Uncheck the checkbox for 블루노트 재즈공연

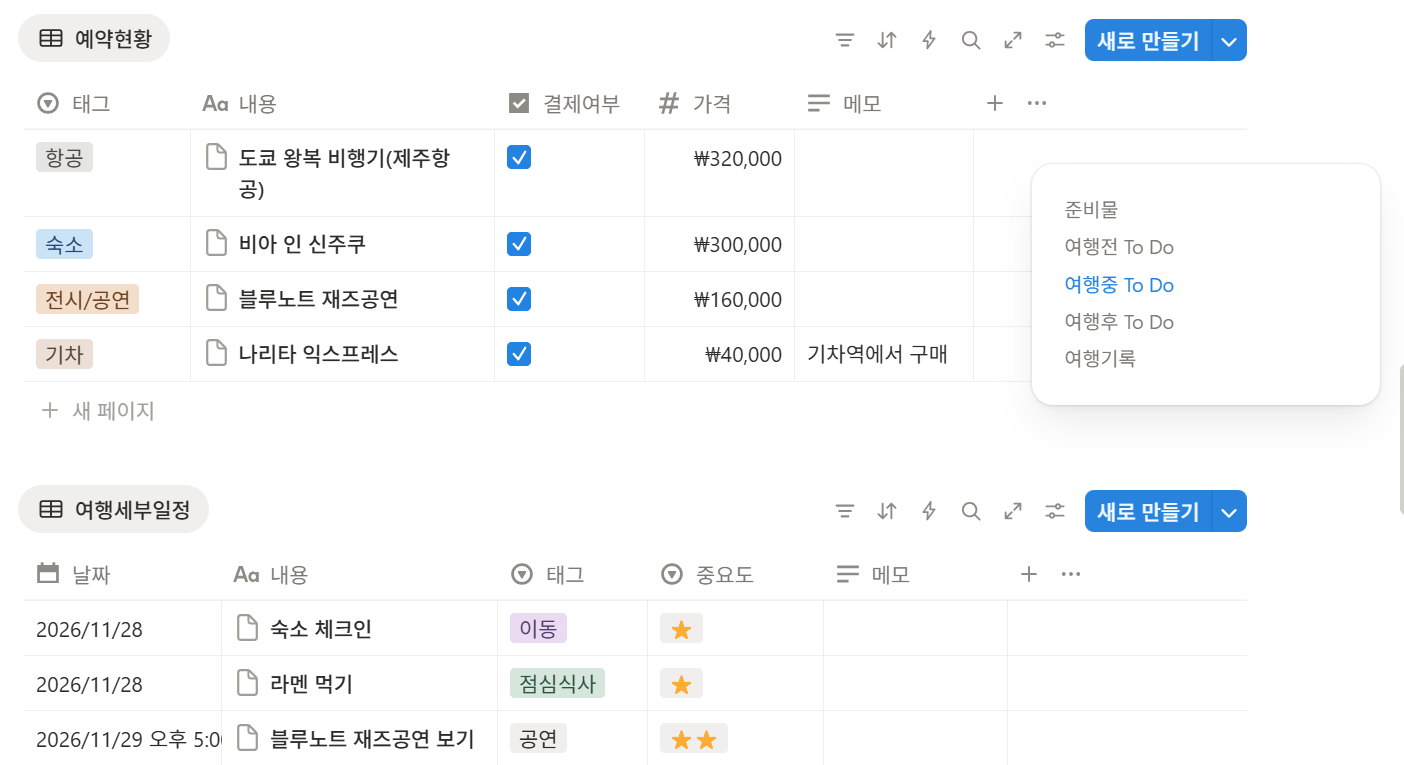coord(519,298)
